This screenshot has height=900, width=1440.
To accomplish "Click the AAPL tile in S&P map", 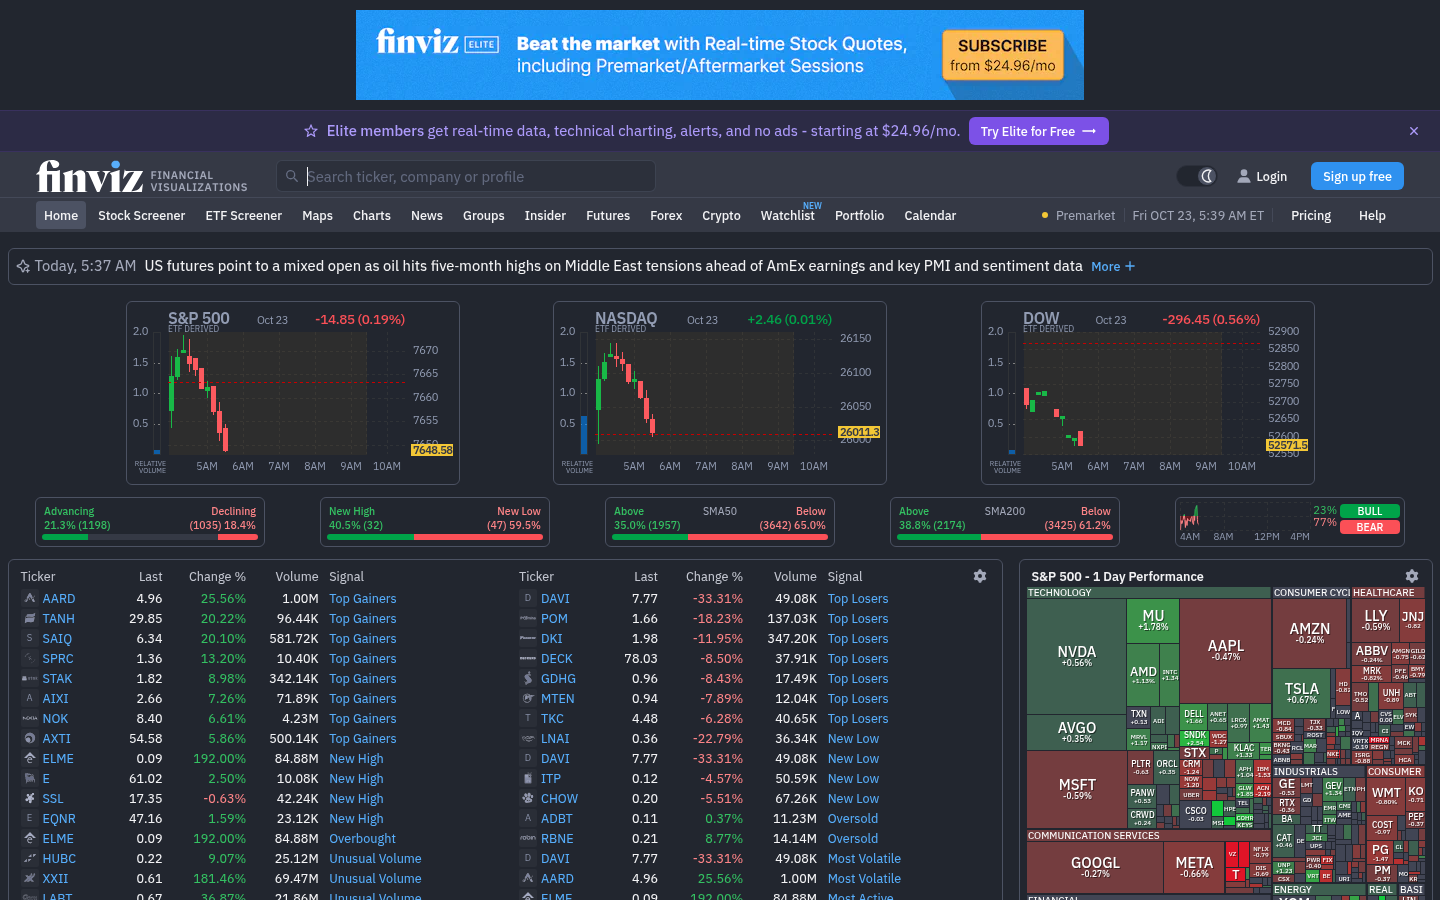I will tap(1225, 650).
